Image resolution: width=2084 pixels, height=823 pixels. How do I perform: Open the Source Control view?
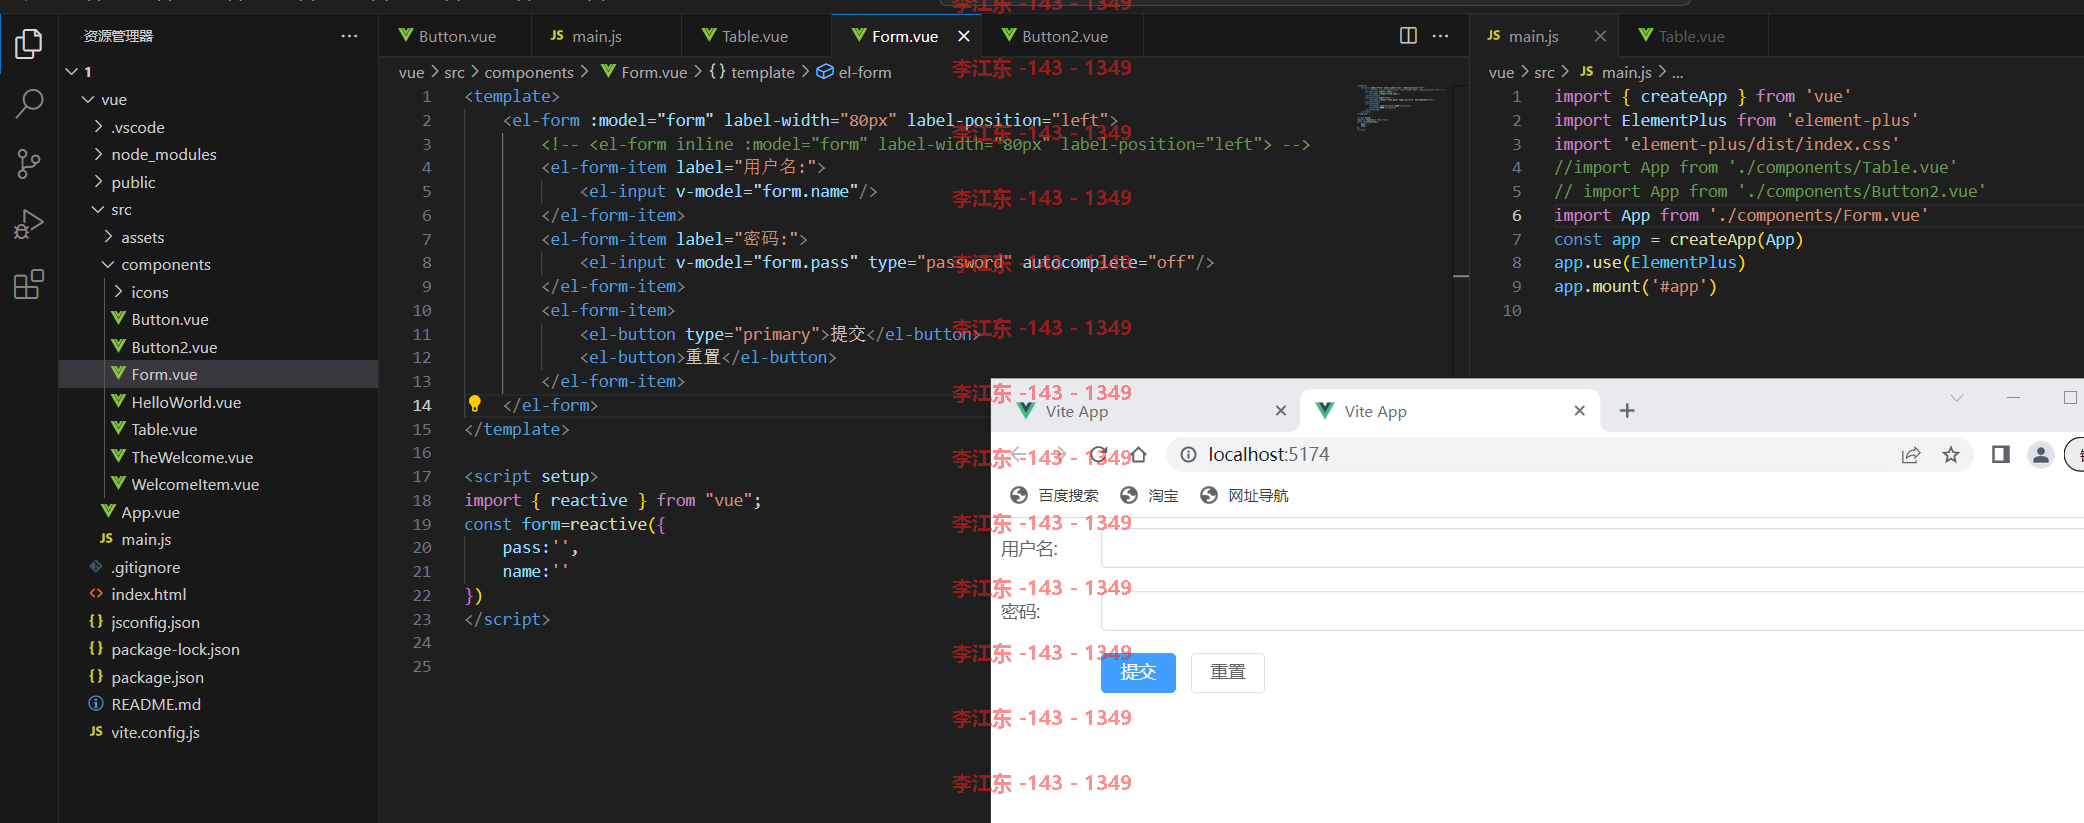click(29, 164)
